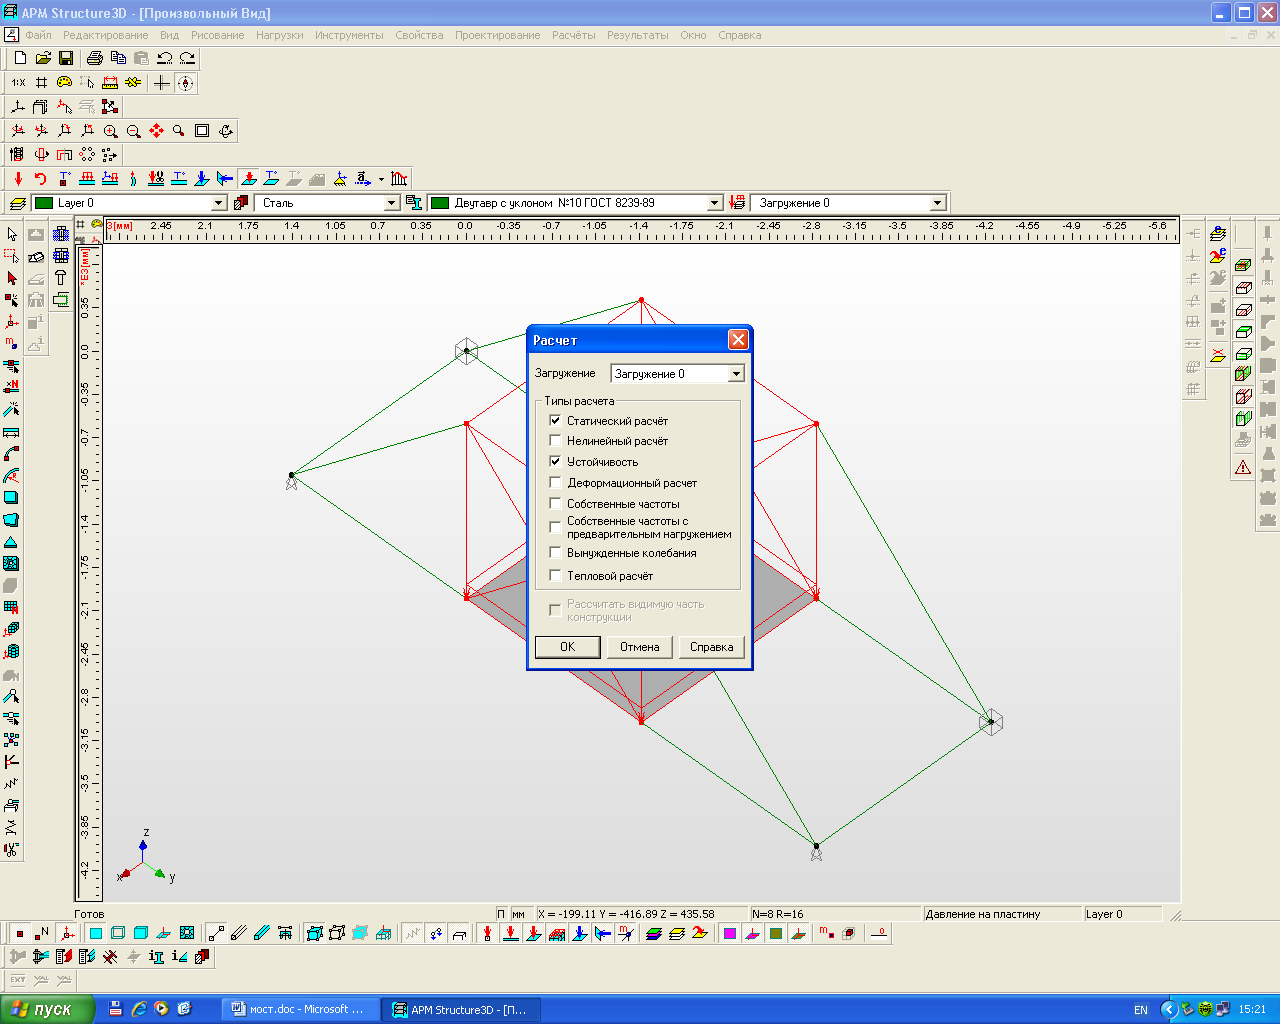1280x1024 pixels.
Task: Open the toolbar Загружение 0 dropdown
Action: point(937,203)
